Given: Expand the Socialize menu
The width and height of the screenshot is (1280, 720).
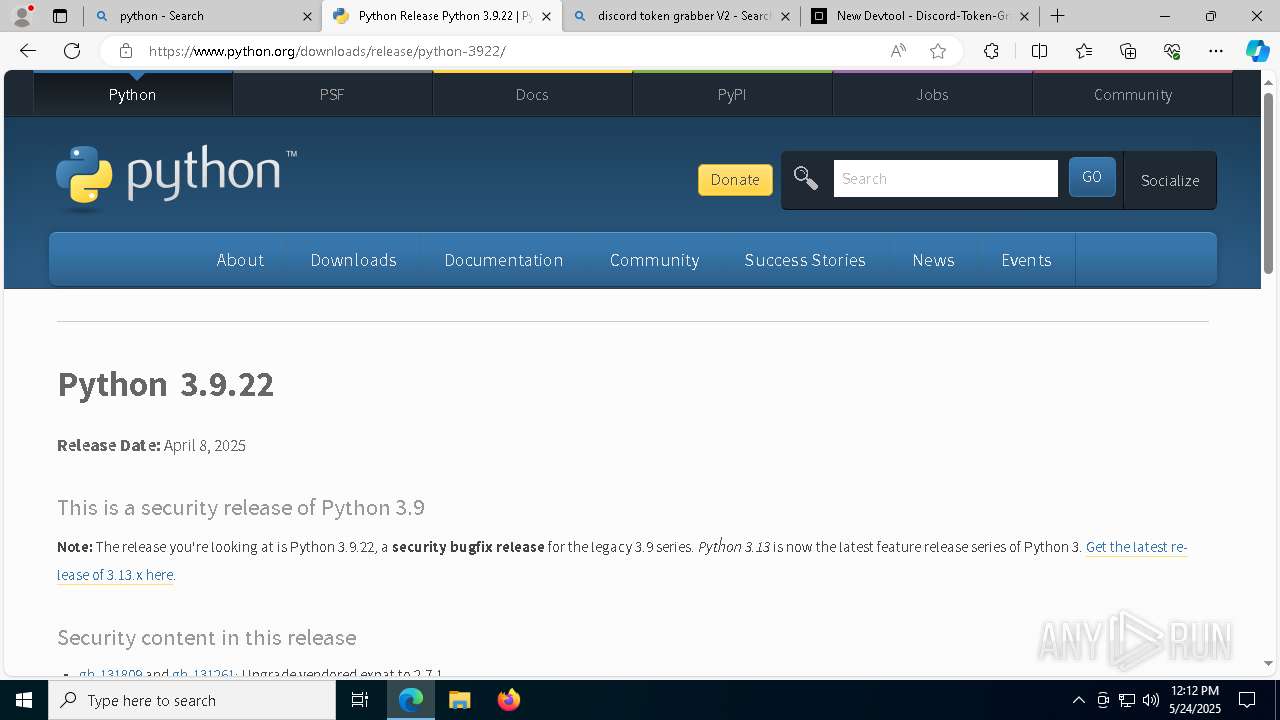Looking at the screenshot, I should coord(1170,180).
